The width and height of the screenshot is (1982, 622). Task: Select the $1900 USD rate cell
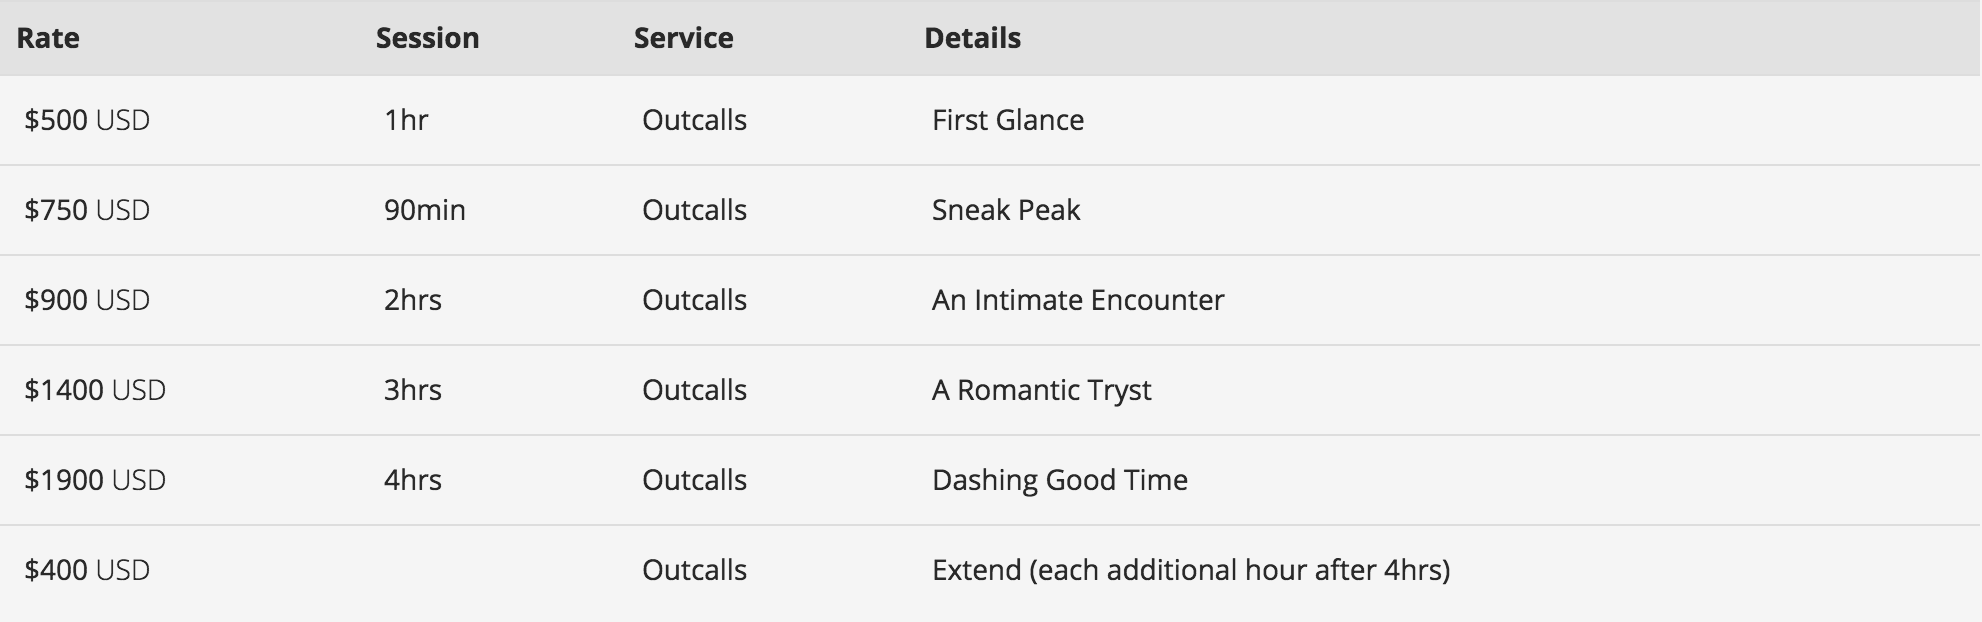(x=95, y=480)
